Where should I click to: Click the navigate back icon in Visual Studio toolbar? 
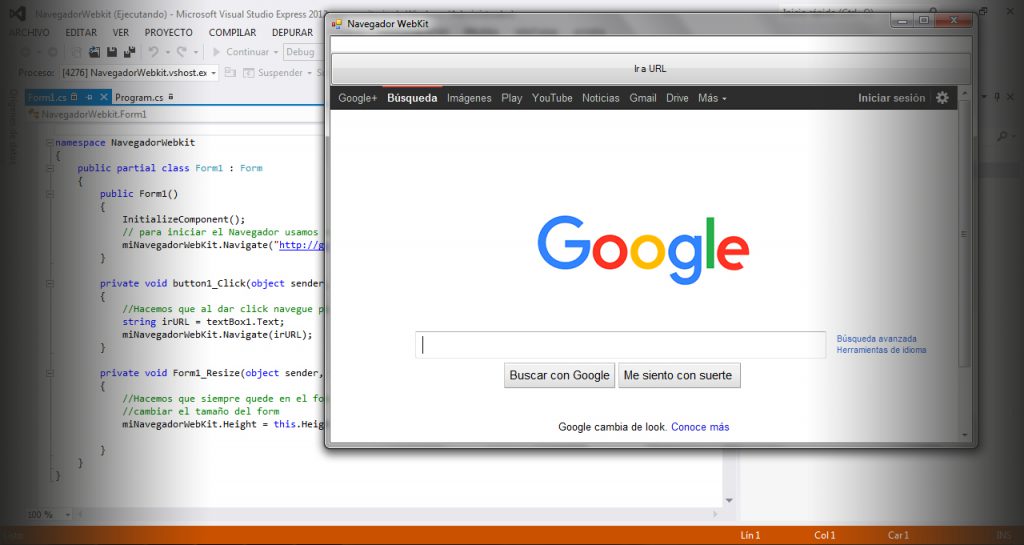pyautogui.click(x=25, y=52)
